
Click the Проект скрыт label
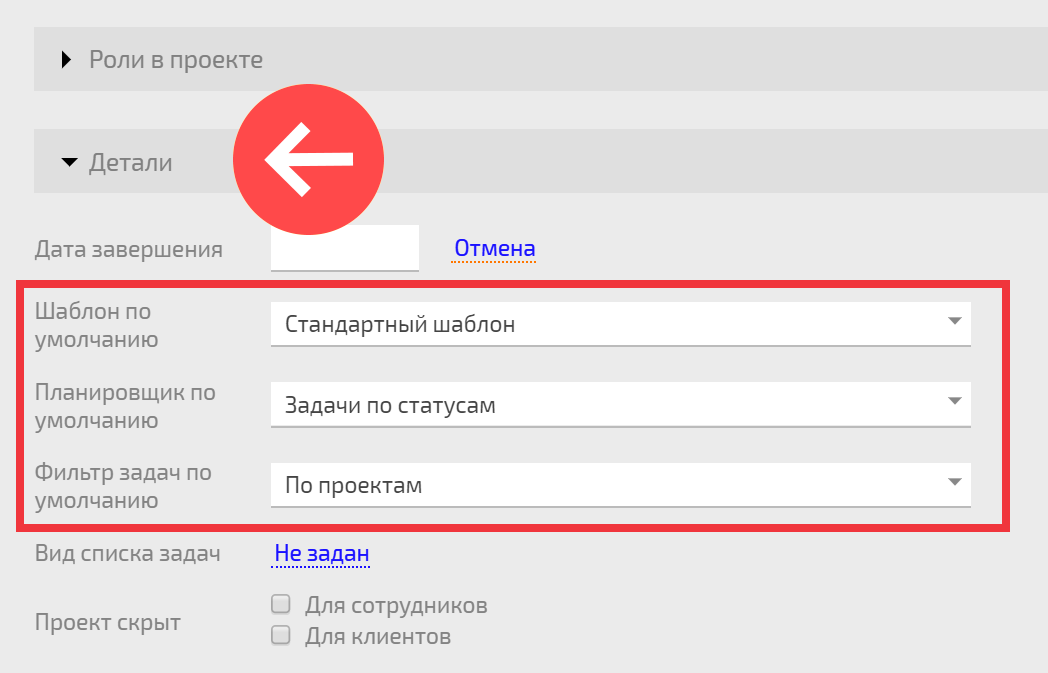[108, 622]
